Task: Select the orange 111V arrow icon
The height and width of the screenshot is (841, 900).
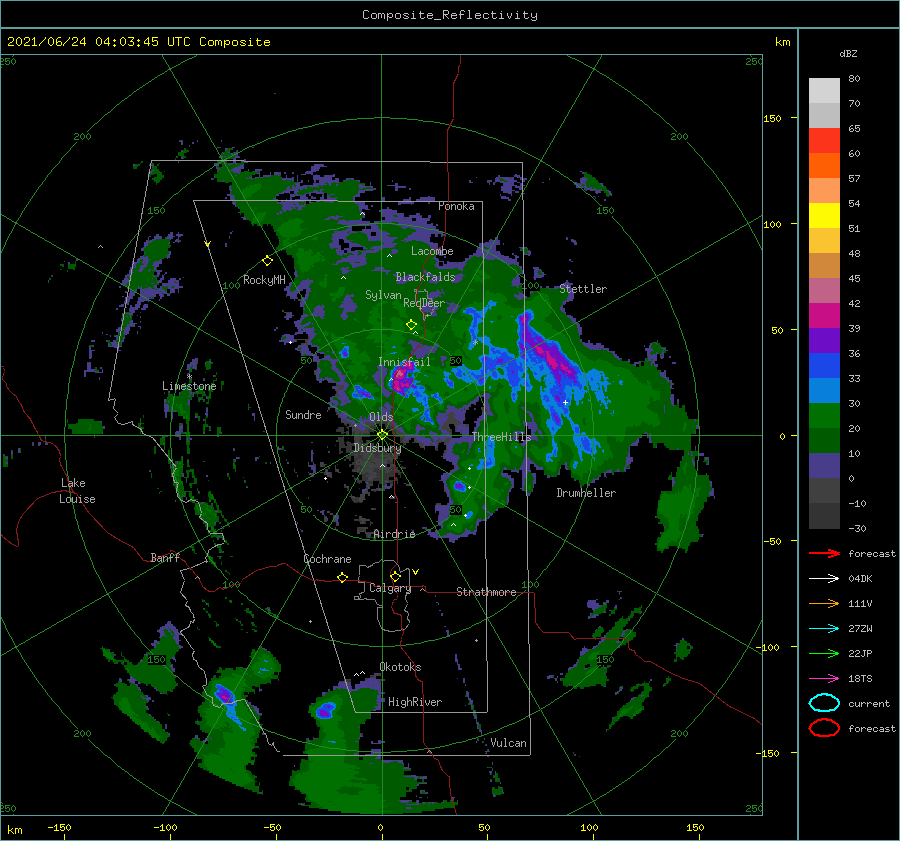Action: click(824, 603)
